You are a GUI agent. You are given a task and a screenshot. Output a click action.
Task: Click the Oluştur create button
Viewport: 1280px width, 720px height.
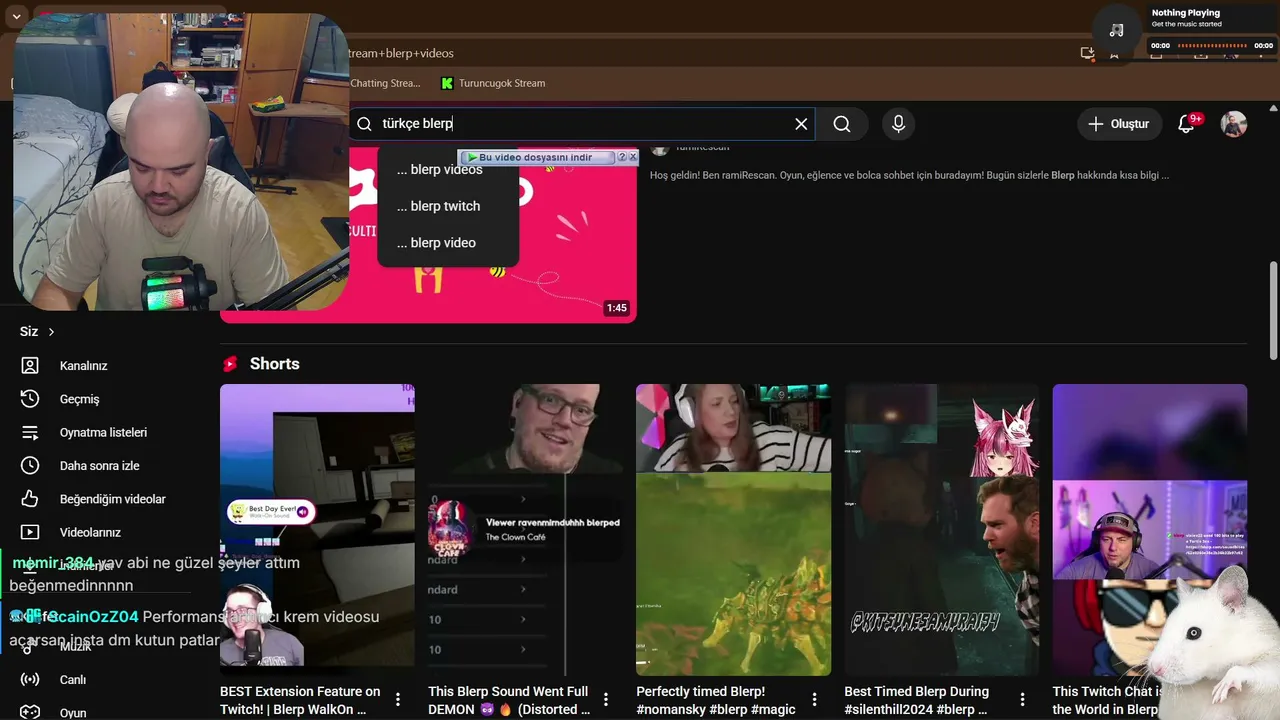(1120, 124)
